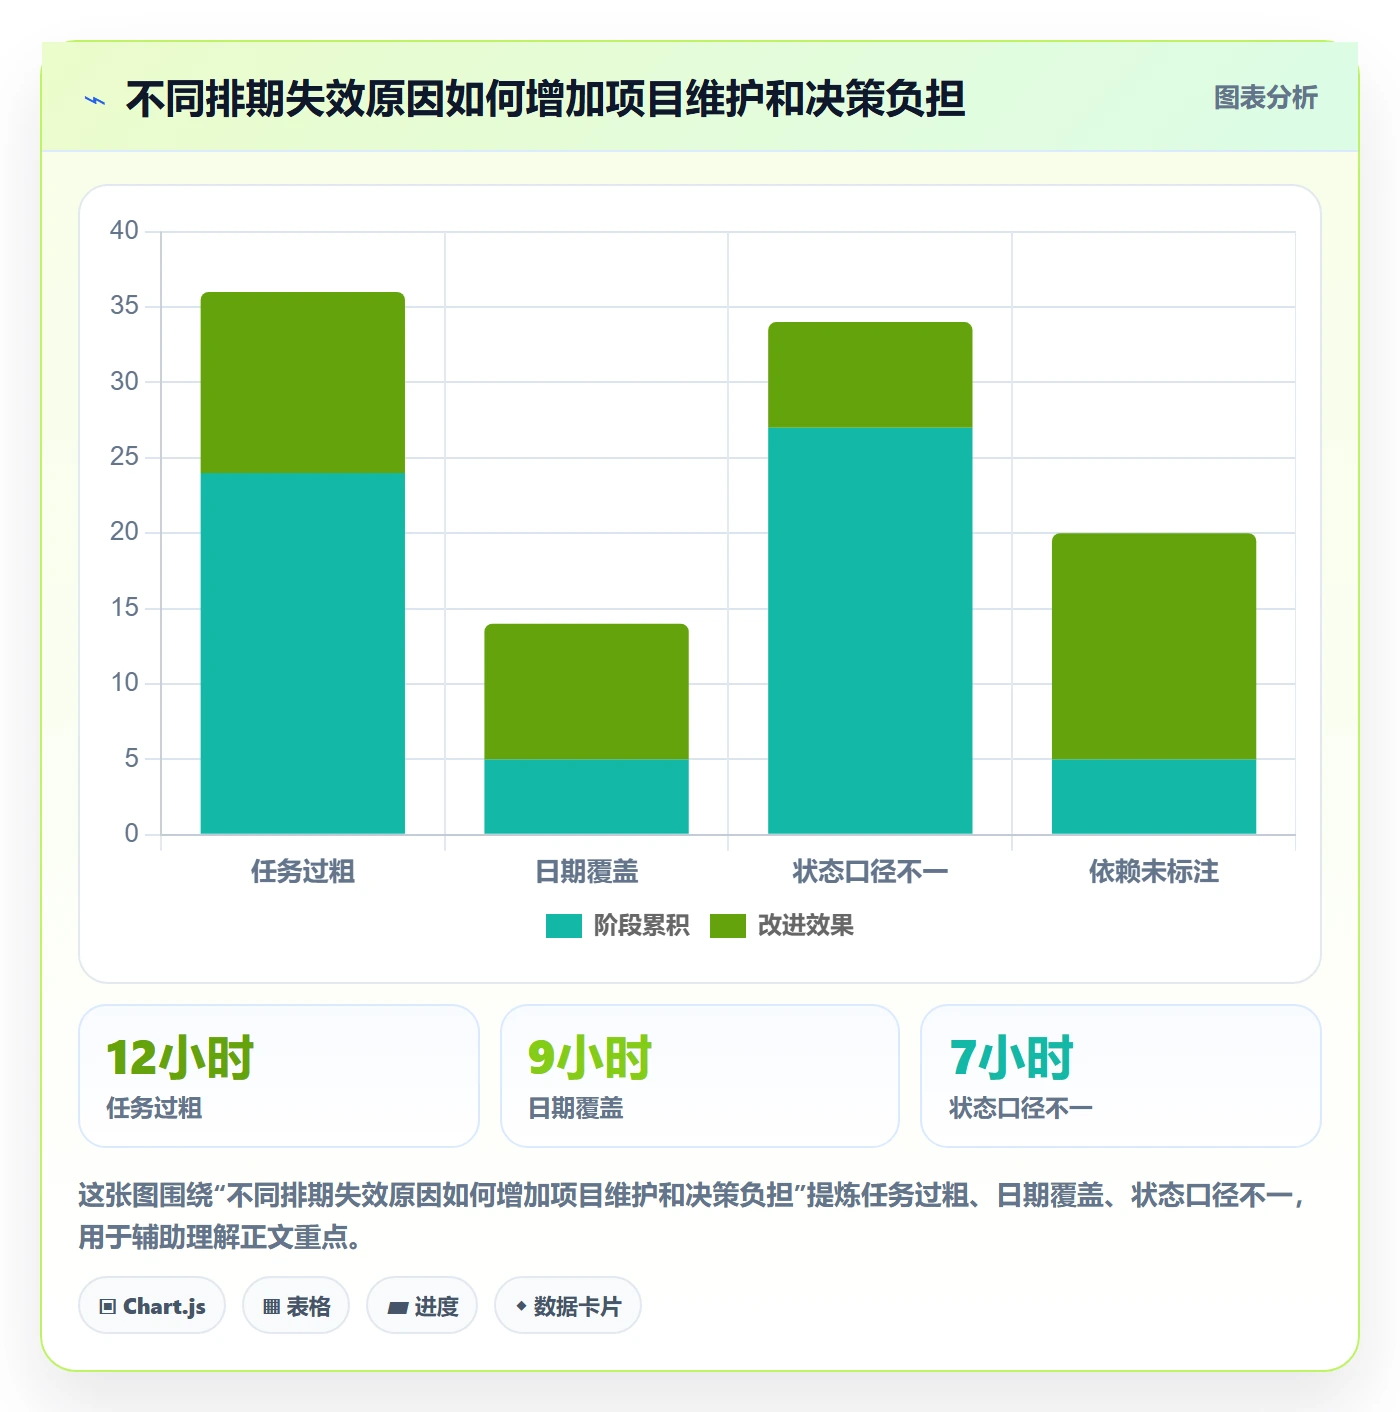Click the 9小时 日期覆盖 data card
The height and width of the screenshot is (1412, 1400).
point(700,1076)
